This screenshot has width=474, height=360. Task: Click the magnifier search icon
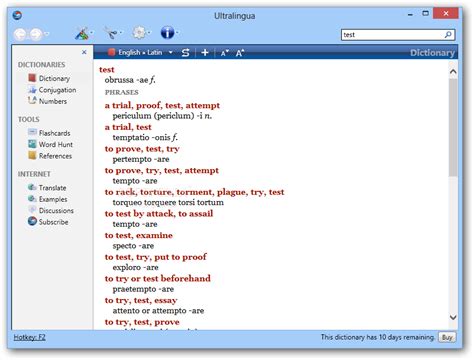coord(448,35)
